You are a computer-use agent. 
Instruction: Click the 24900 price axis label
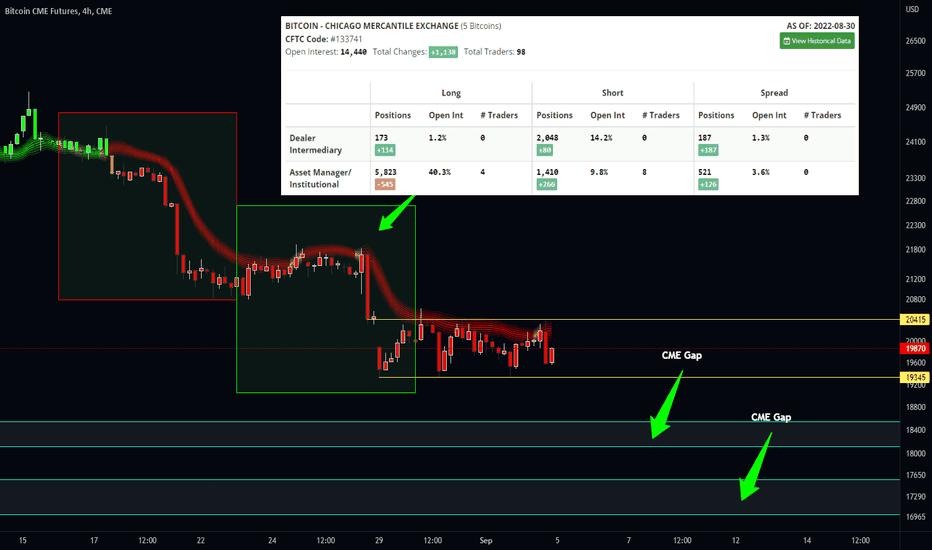click(x=915, y=108)
